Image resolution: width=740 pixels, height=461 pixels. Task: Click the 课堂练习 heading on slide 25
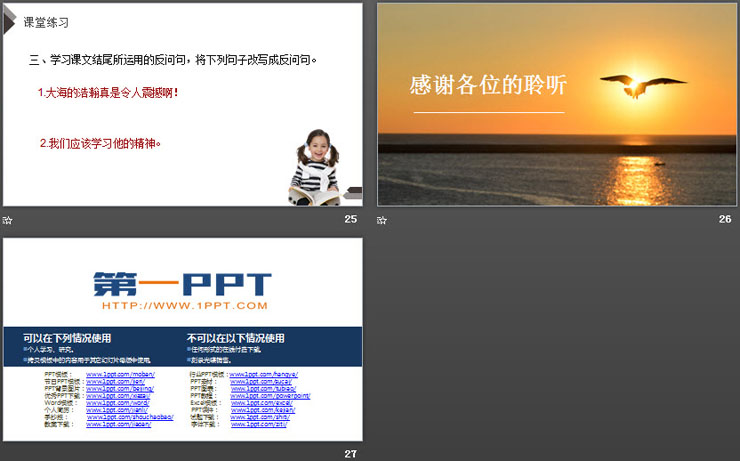(46, 22)
